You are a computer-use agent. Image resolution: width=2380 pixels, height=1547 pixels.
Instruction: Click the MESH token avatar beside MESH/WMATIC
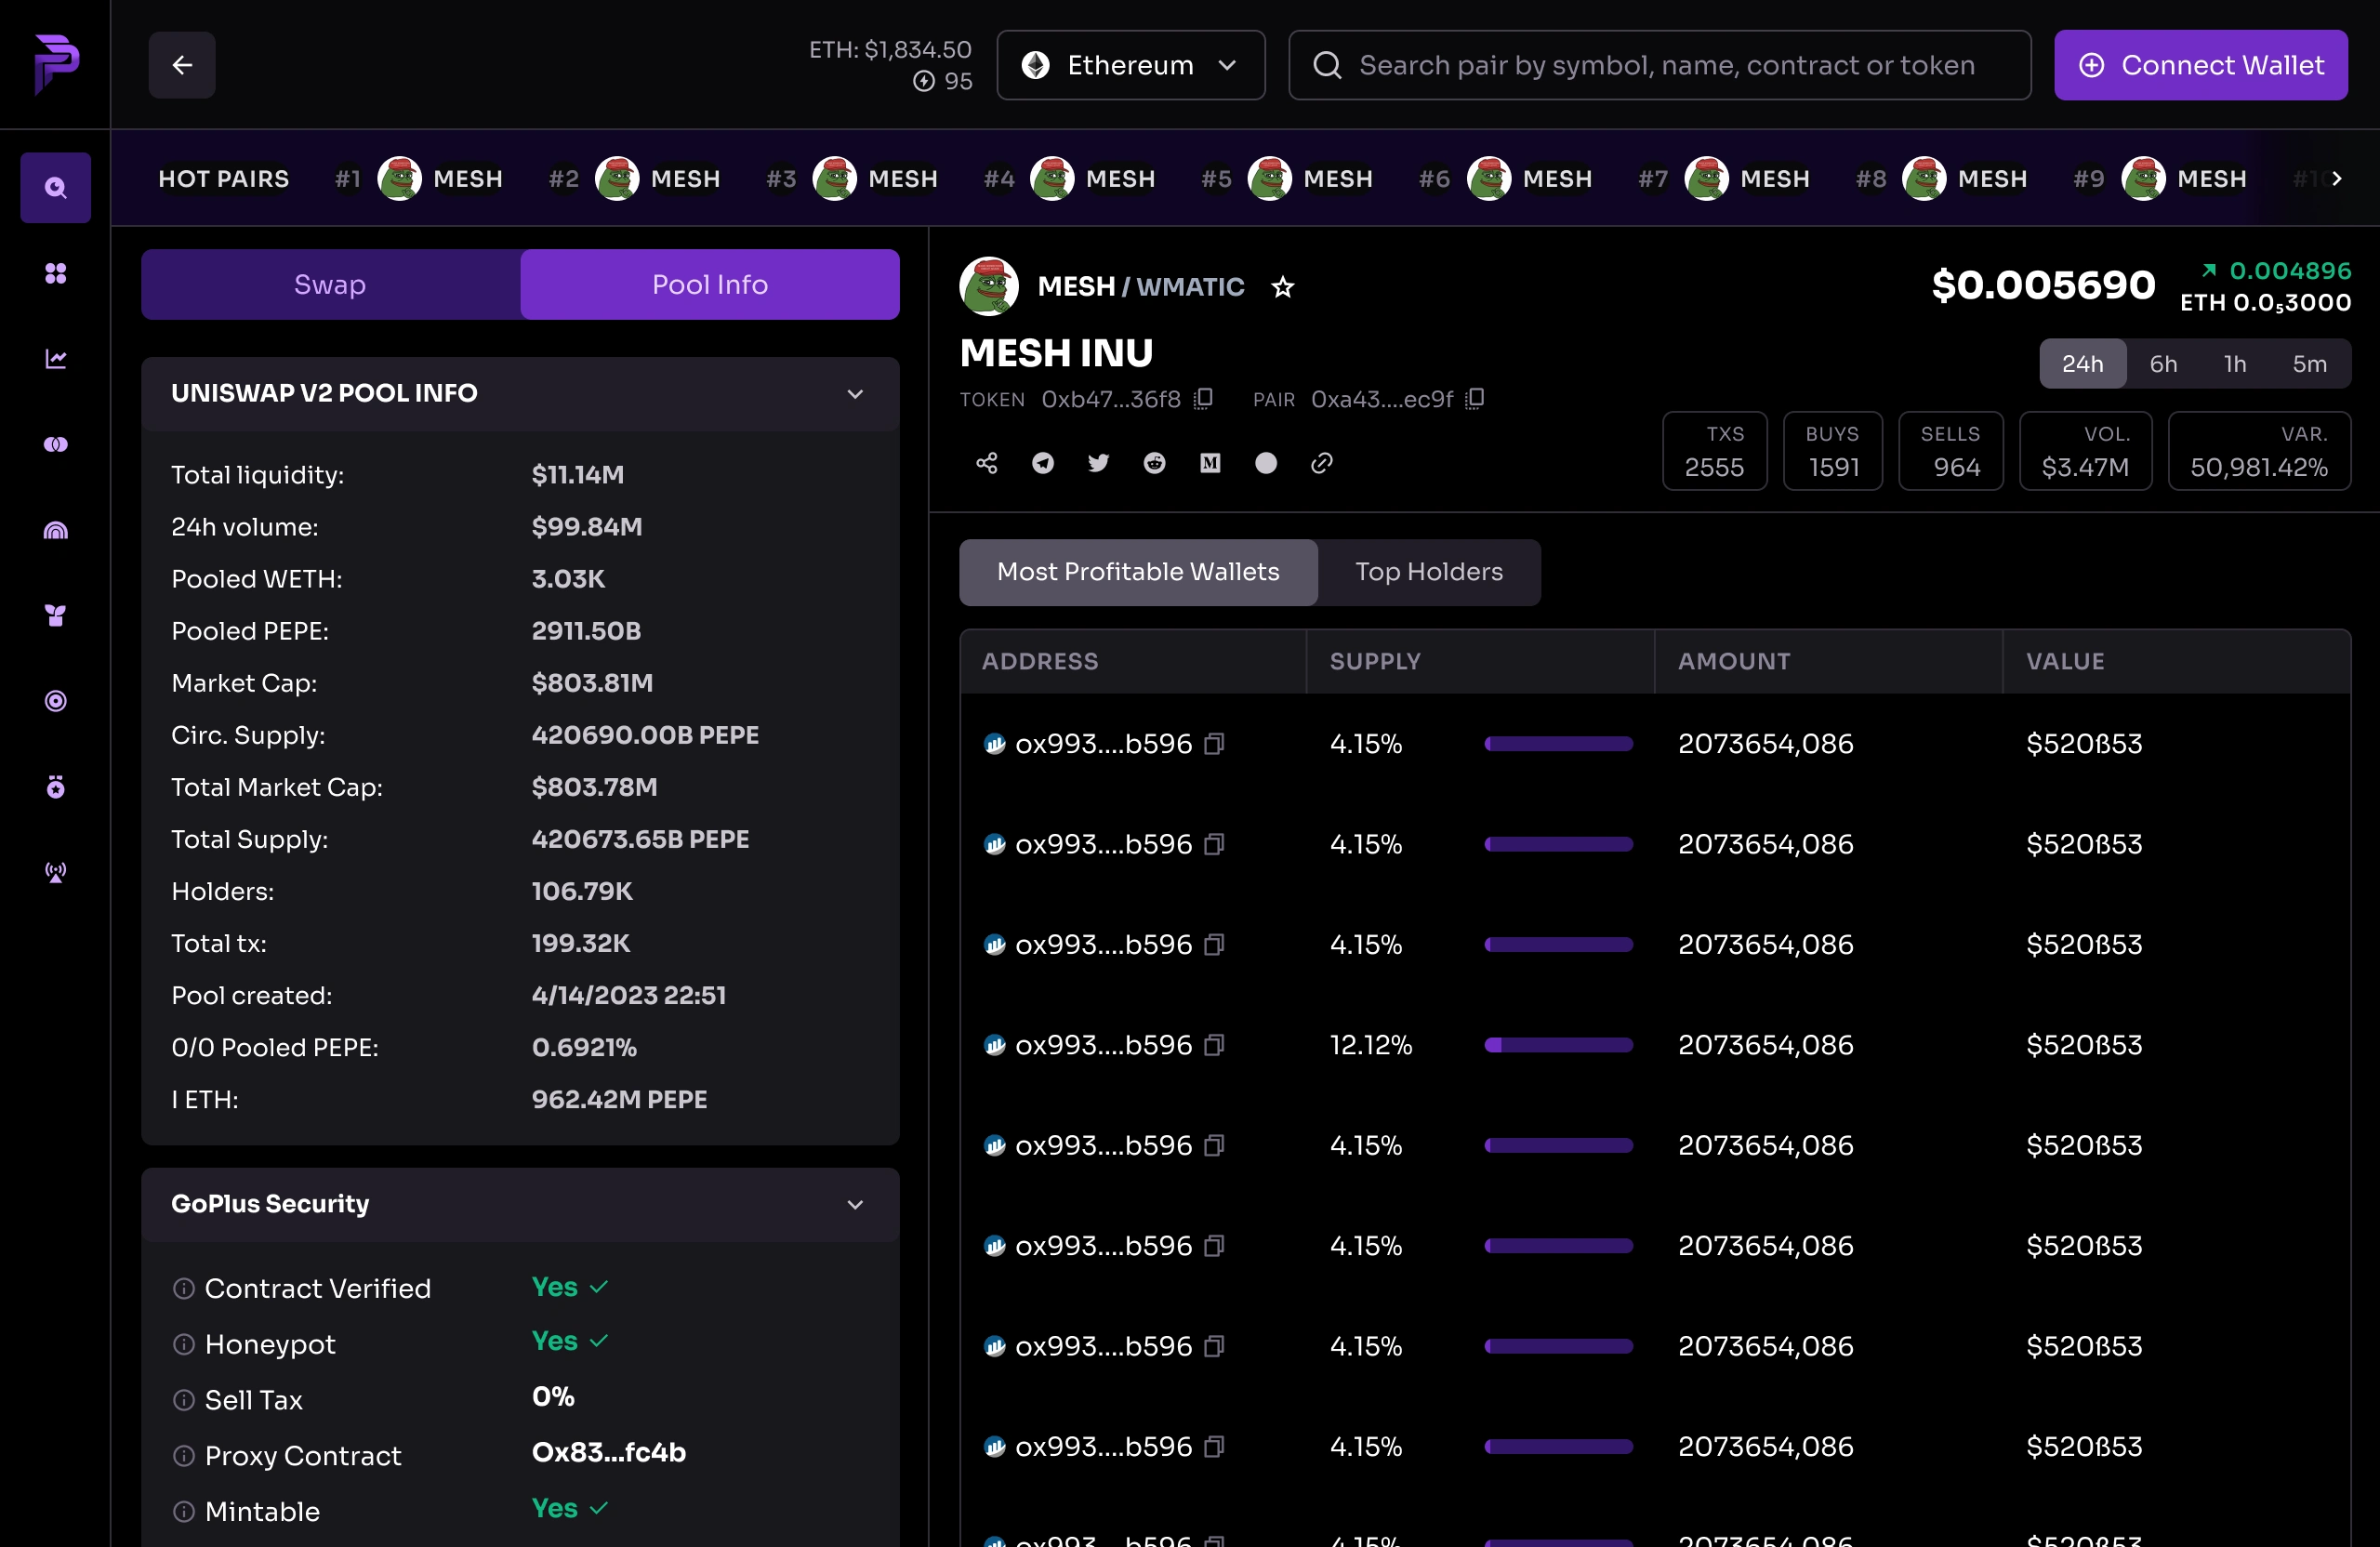(989, 286)
